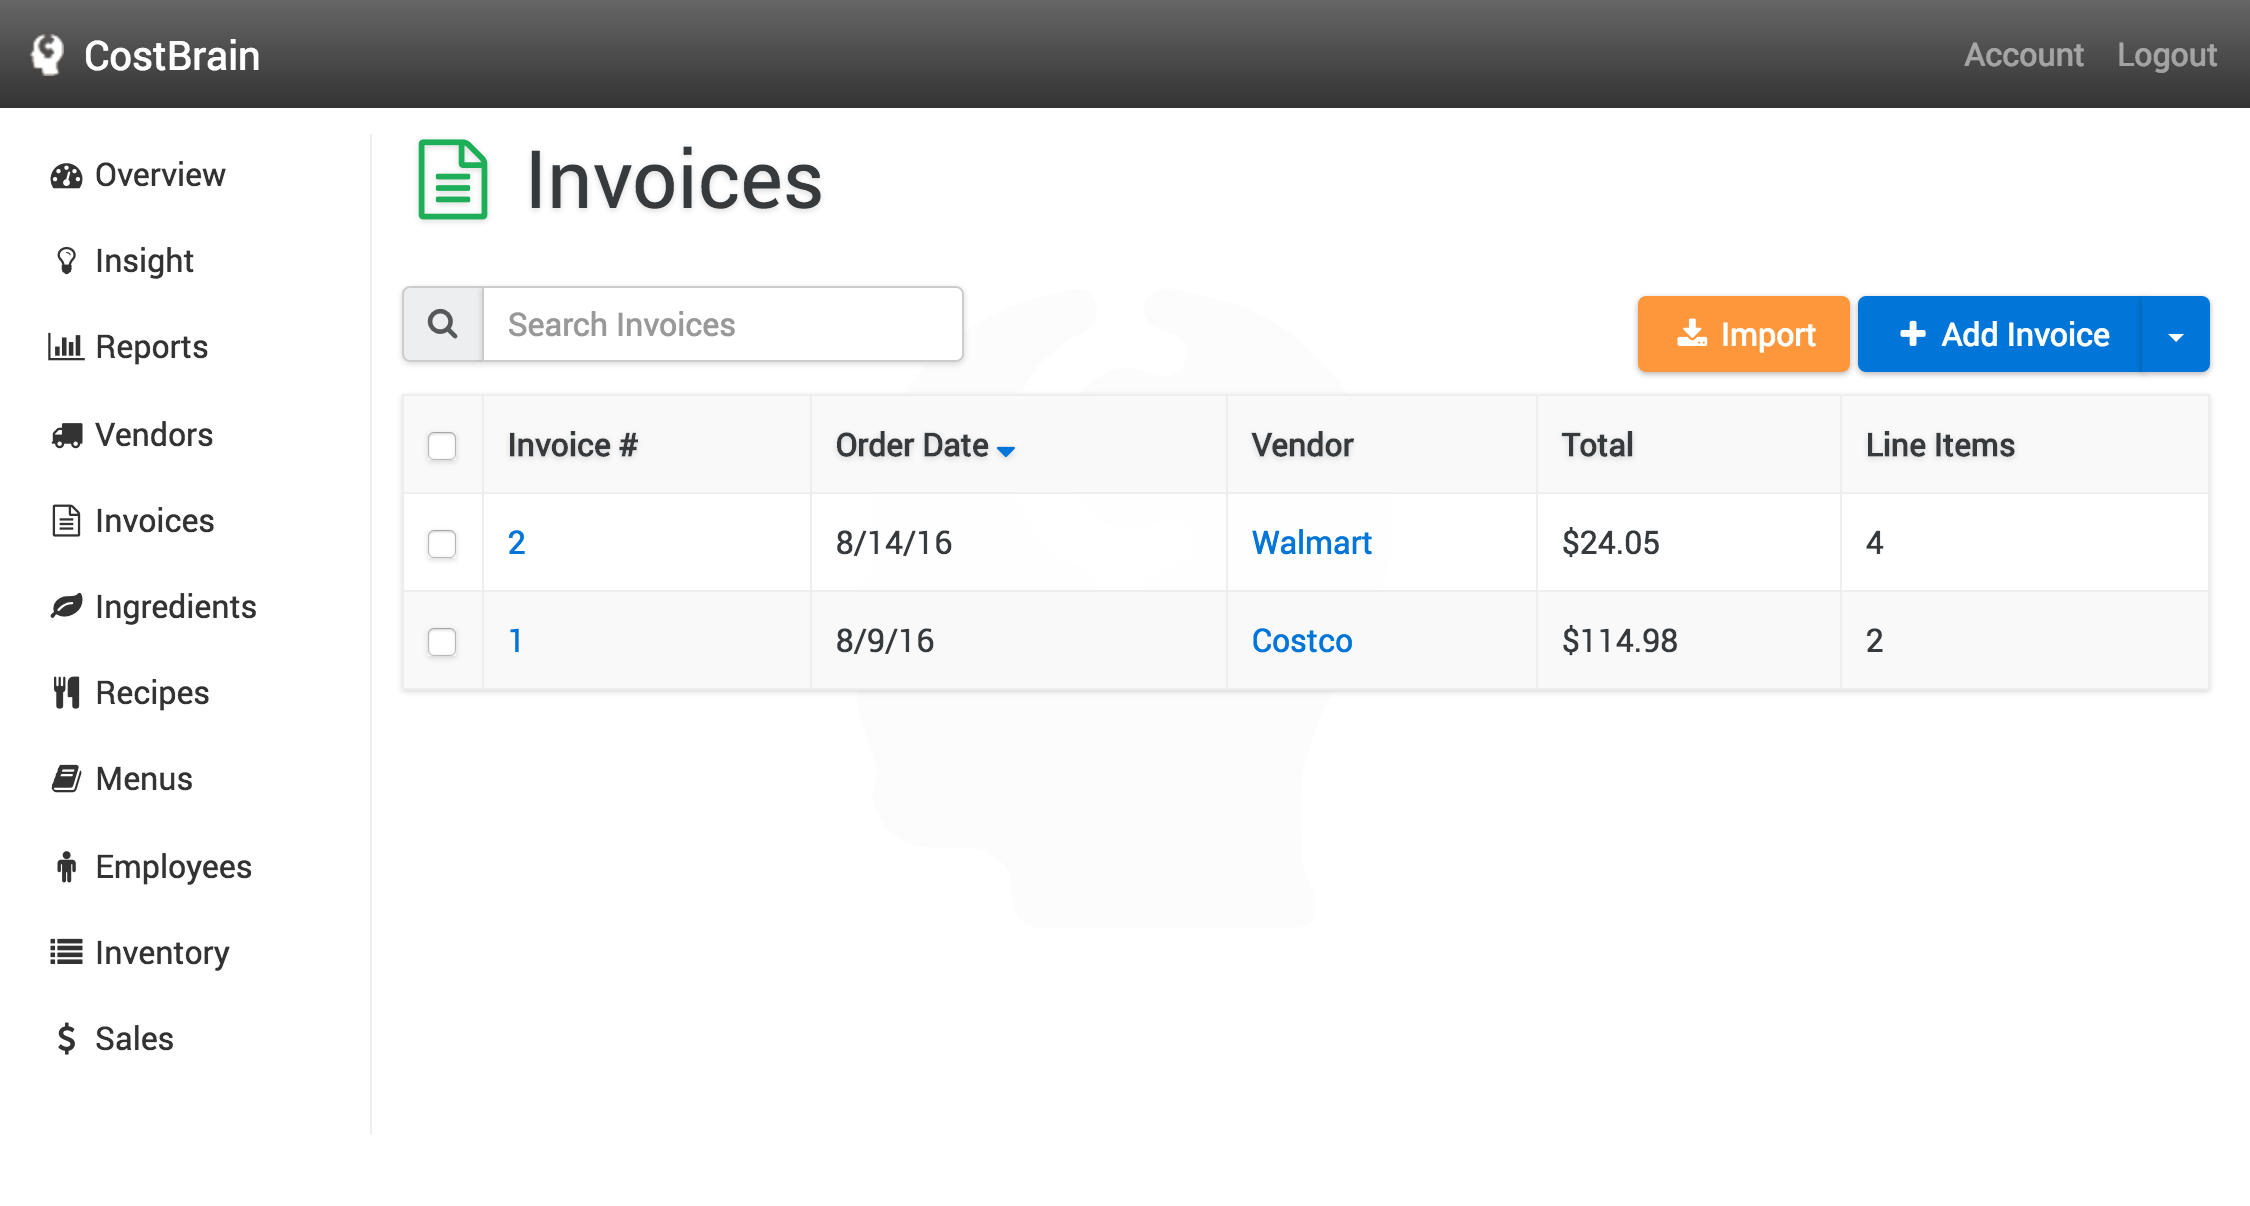Click the Ingredients leaf icon
Image resolution: width=2250 pixels, height=1206 pixels.
pyautogui.click(x=66, y=606)
